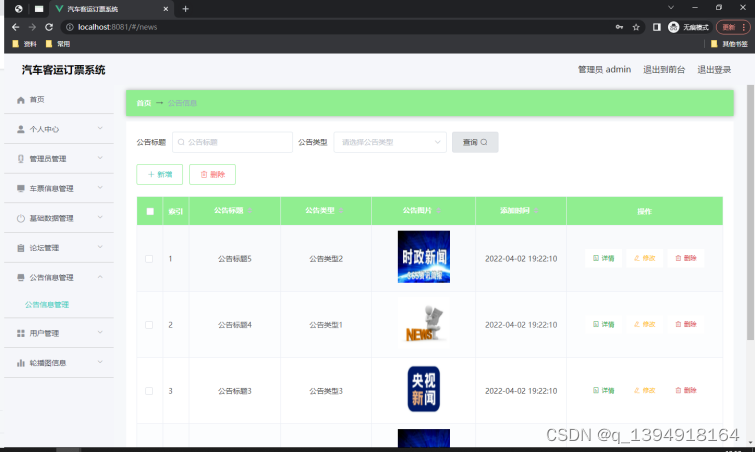Click the 时政新闻 thumbnail in row 1

coord(424,257)
